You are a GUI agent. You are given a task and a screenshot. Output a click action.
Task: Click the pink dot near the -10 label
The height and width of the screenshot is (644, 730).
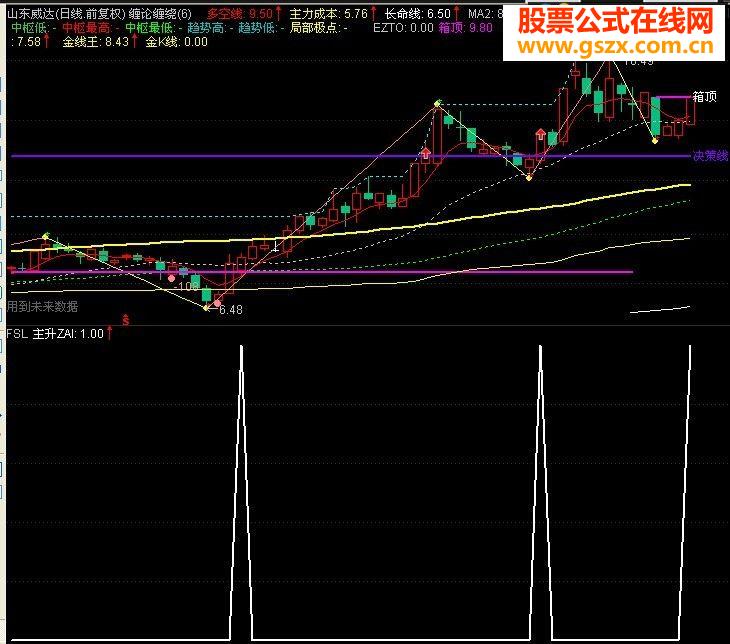(x=171, y=278)
